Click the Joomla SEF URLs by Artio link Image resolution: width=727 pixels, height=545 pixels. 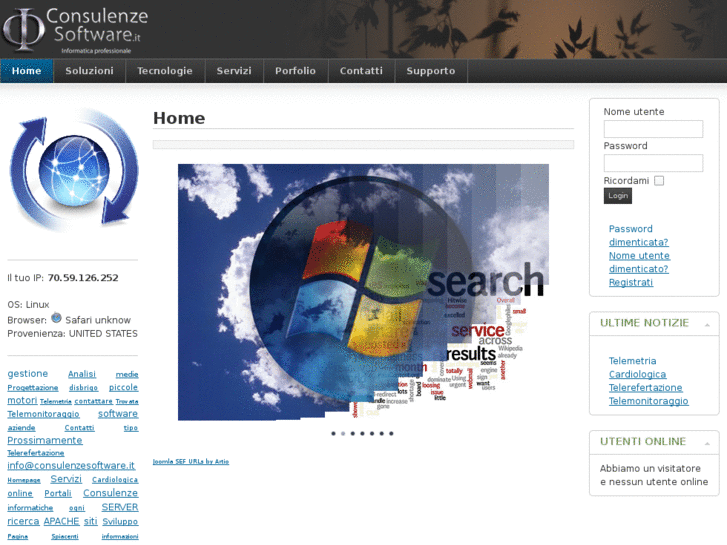191,462
